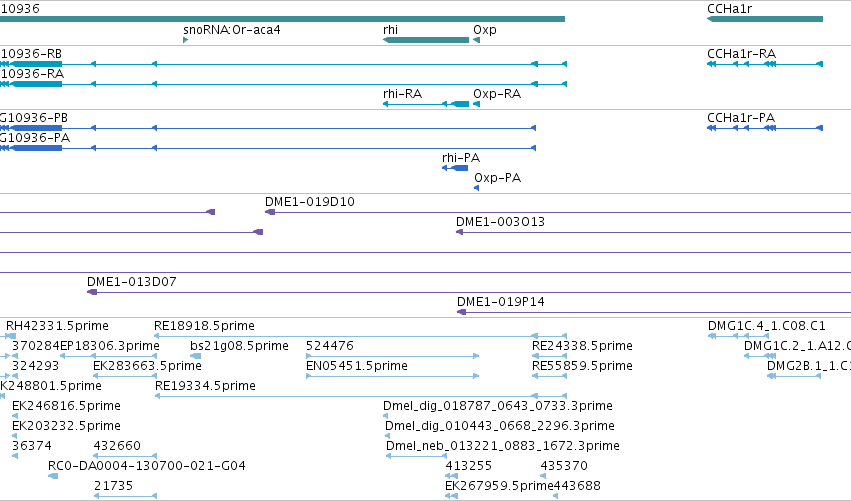Click the RE55859.5prime EST label
This screenshot has height=501, width=851.
[x=582, y=366]
